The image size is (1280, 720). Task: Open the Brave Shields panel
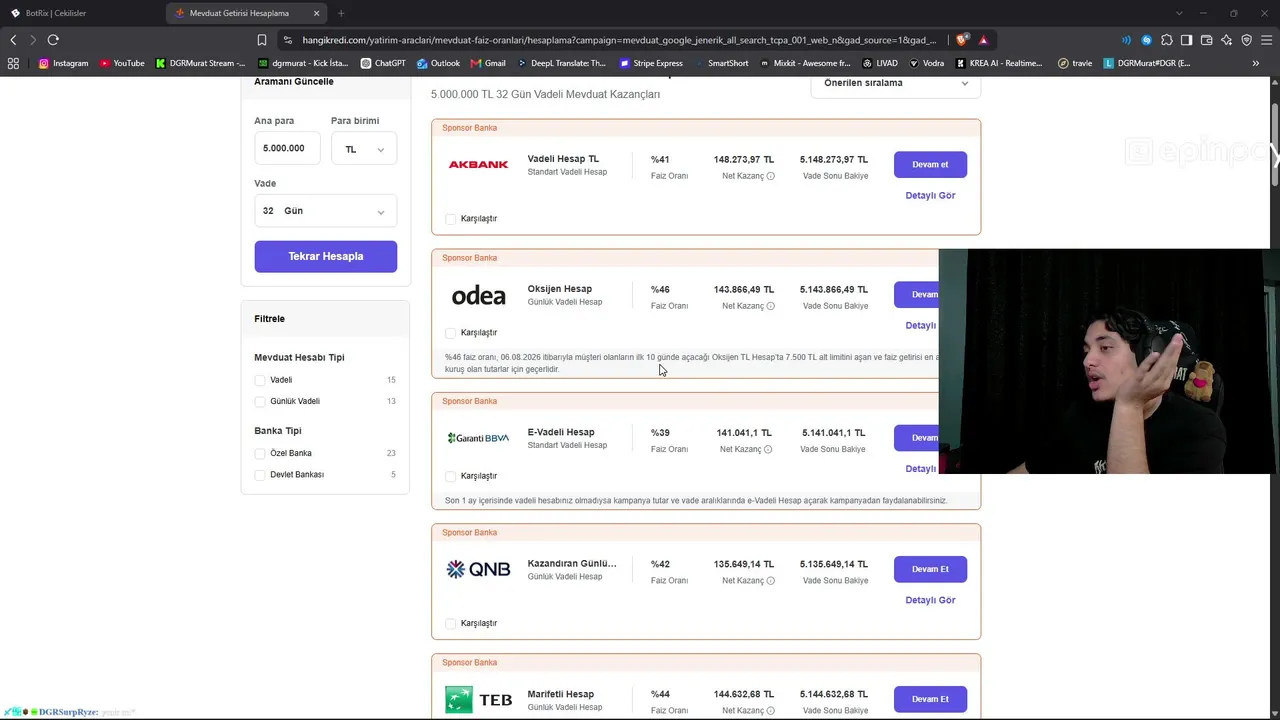(x=962, y=40)
